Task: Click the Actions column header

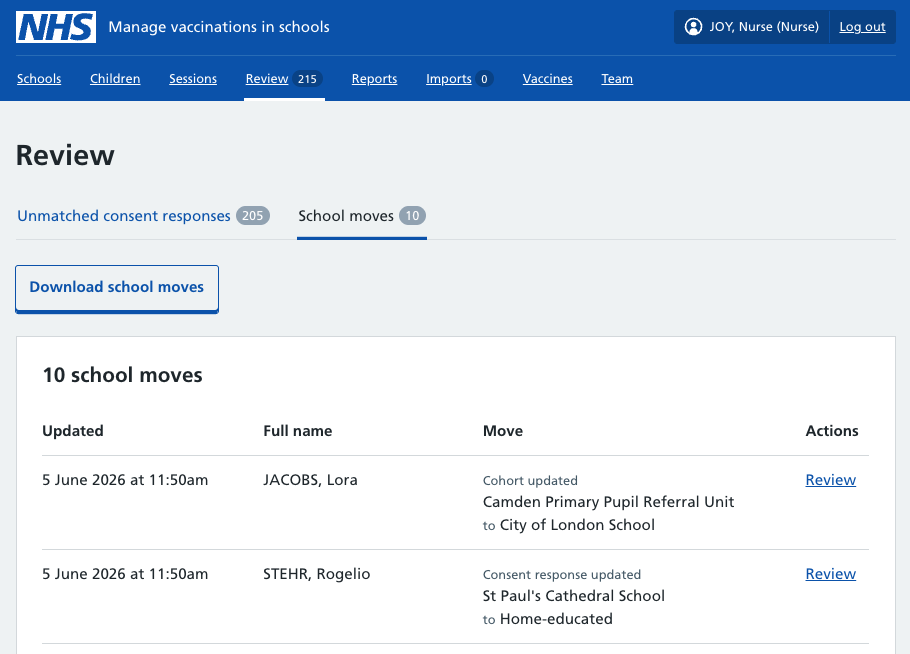Action: pyautogui.click(x=832, y=431)
